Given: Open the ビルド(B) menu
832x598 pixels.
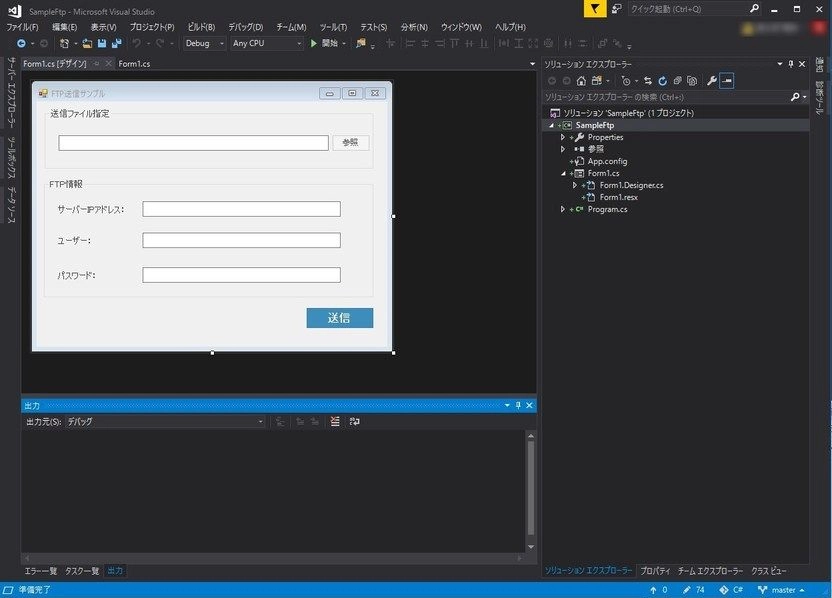Looking at the screenshot, I should [201, 27].
